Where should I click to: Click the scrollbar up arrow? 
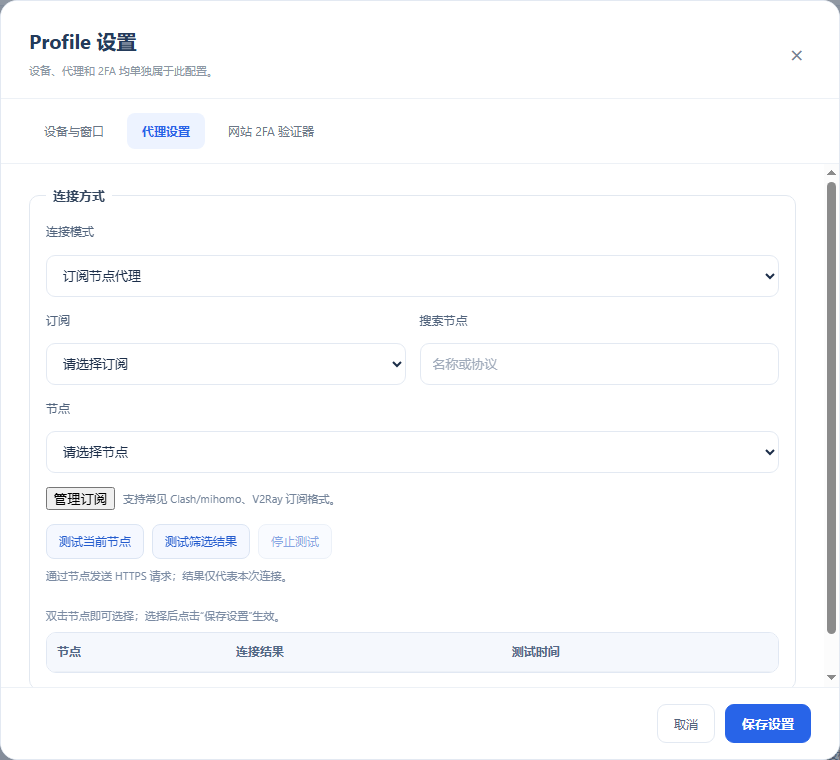pyautogui.click(x=831, y=172)
